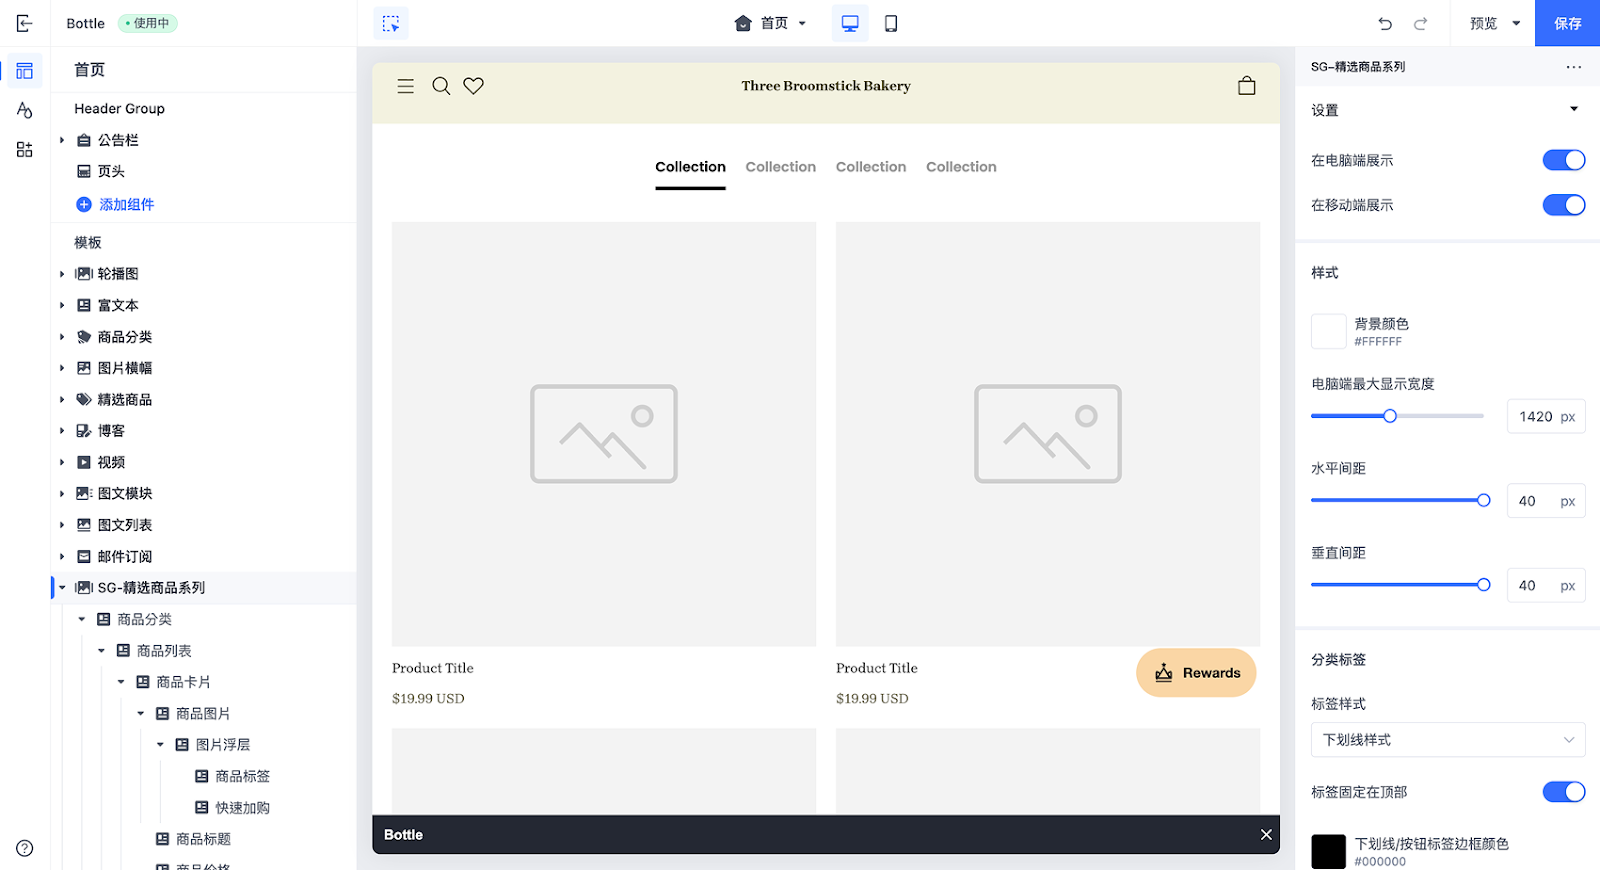This screenshot has height=870, width=1600.
Task: Open the theme style settings sidebar icon
Action: point(25,110)
